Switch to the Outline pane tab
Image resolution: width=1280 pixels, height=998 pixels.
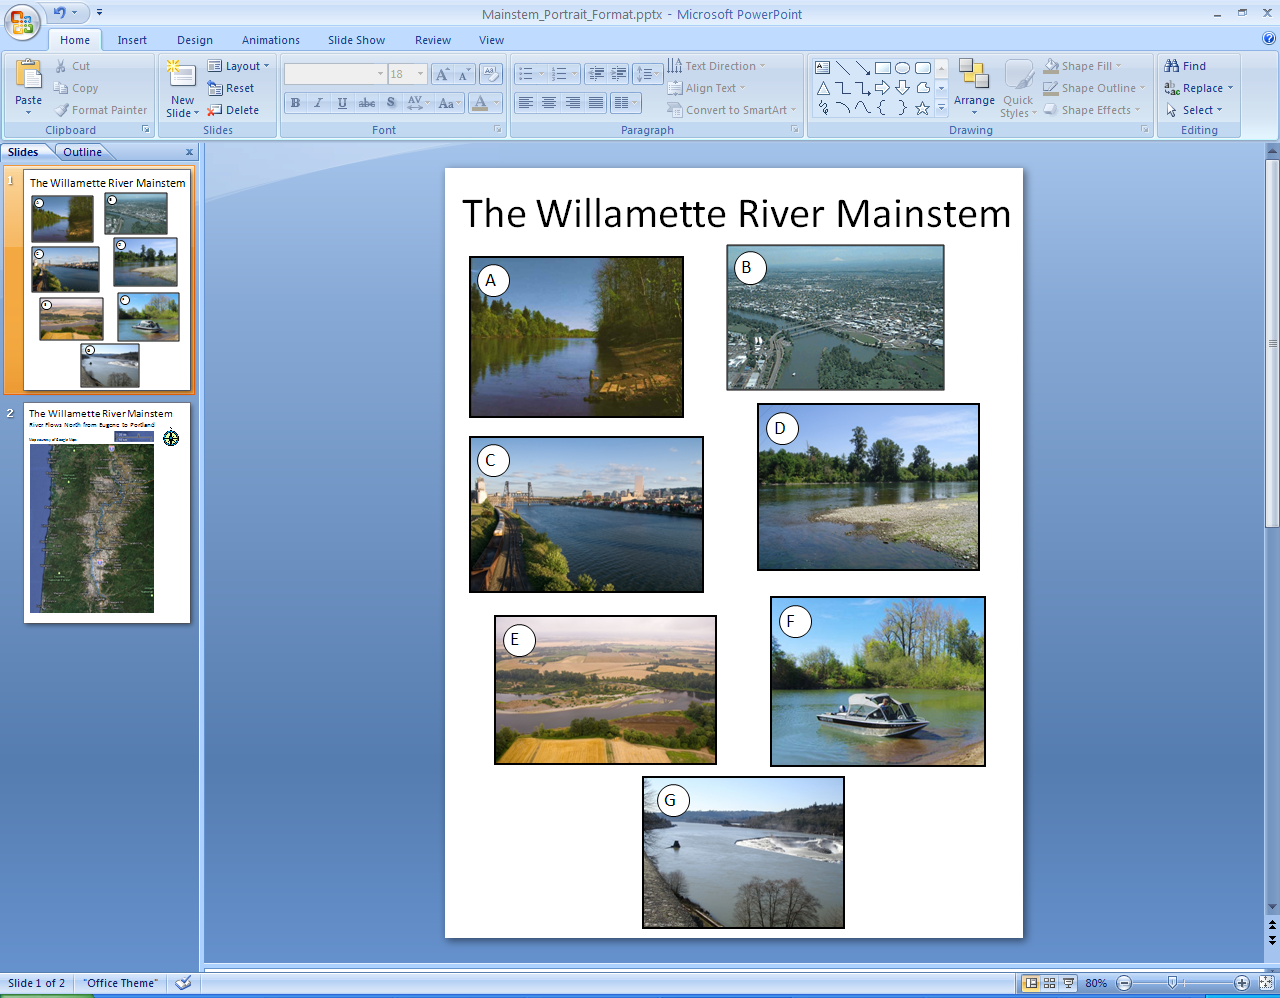[82, 152]
